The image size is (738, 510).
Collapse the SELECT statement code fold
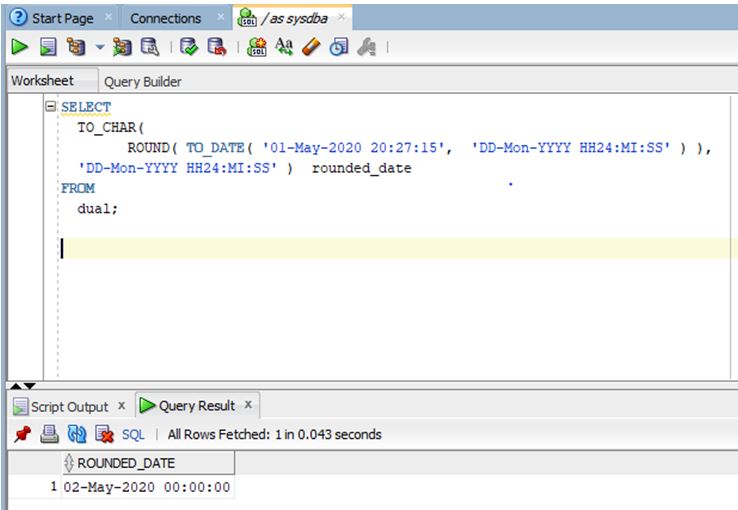[50, 106]
